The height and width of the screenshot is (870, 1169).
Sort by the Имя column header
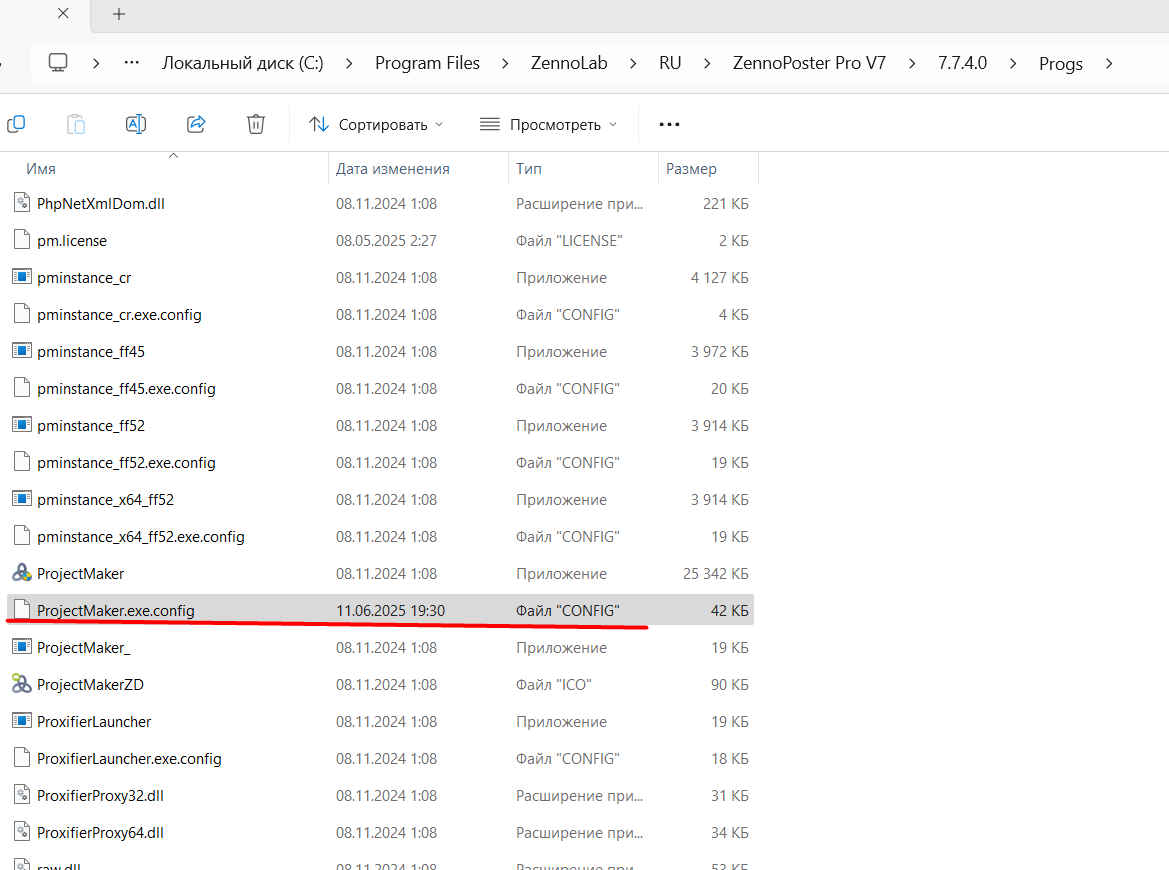tap(41, 168)
